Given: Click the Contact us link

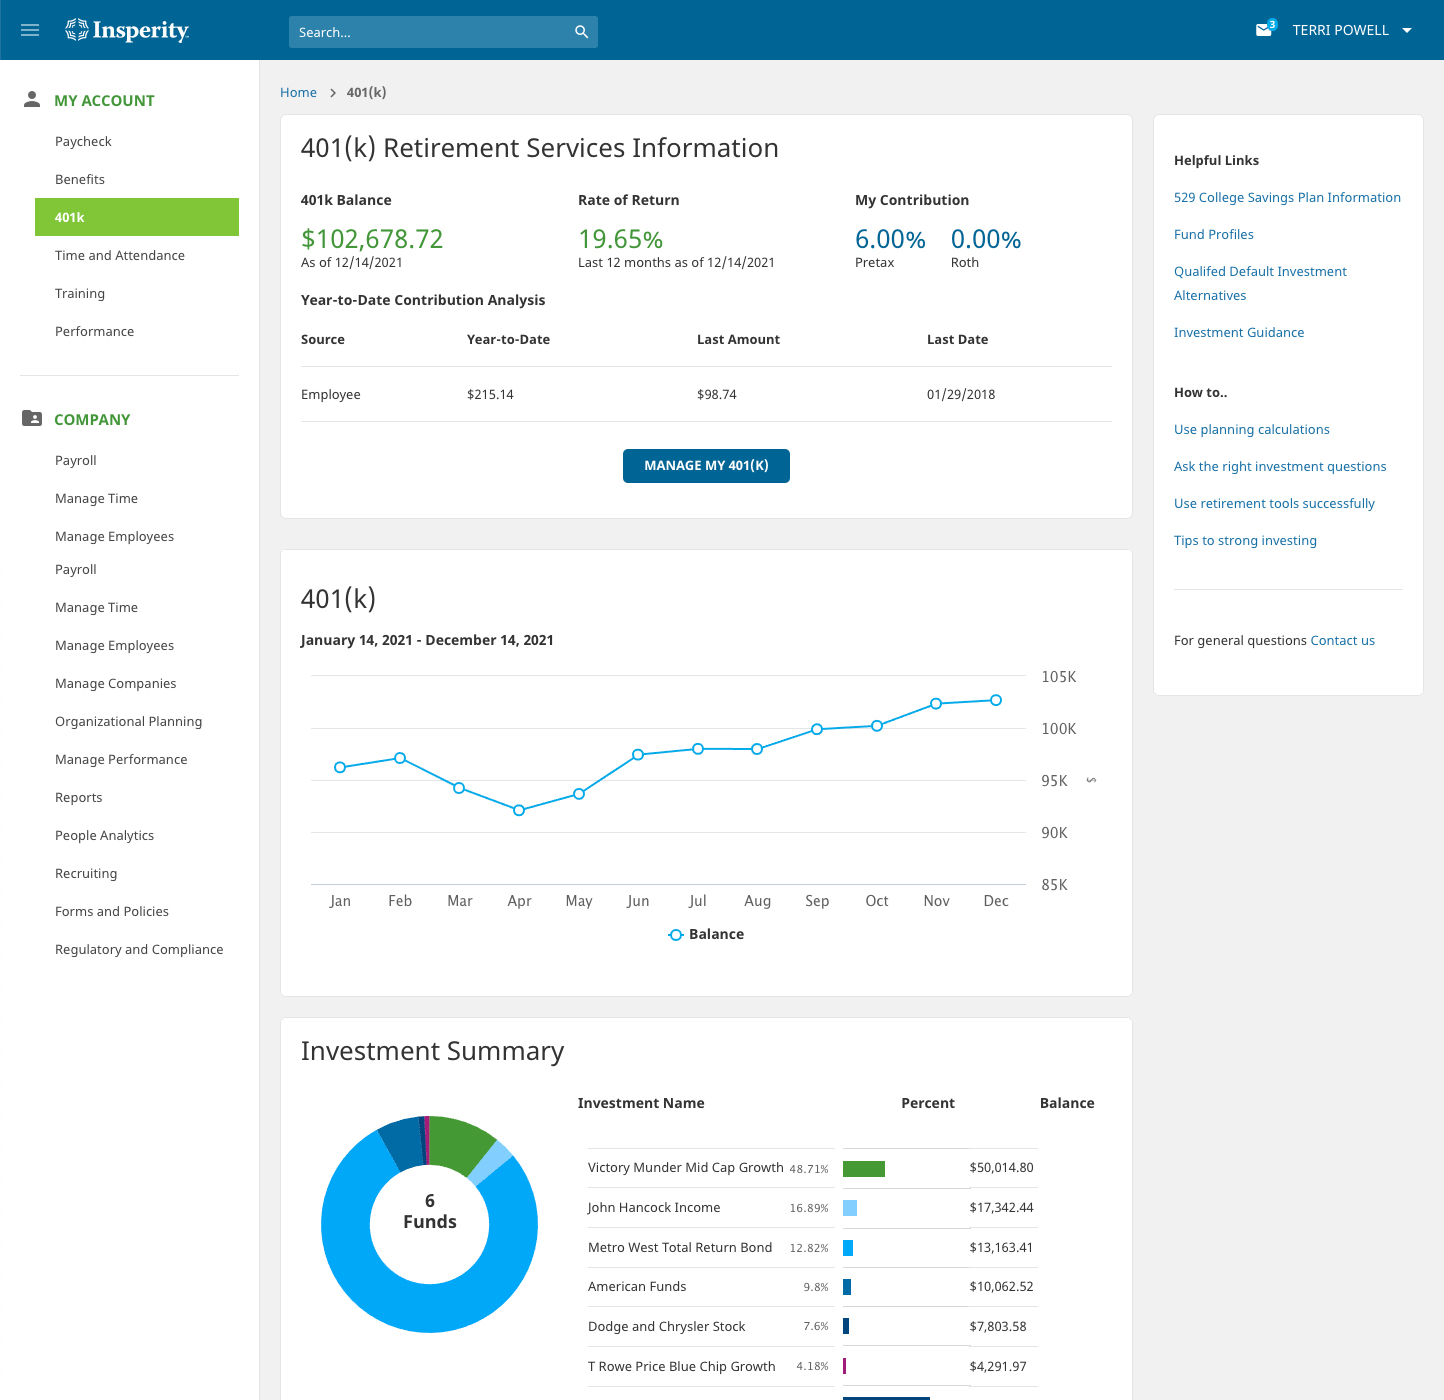Looking at the screenshot, I should click(x=1342, y=641).
